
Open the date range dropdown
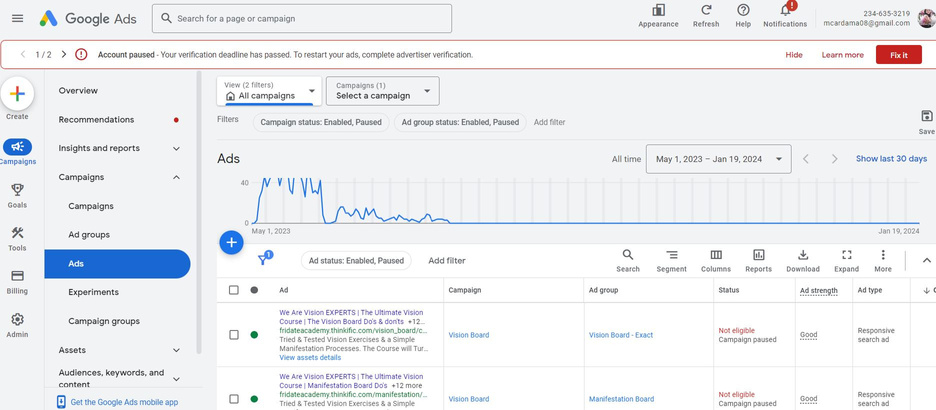pos(719,159)
